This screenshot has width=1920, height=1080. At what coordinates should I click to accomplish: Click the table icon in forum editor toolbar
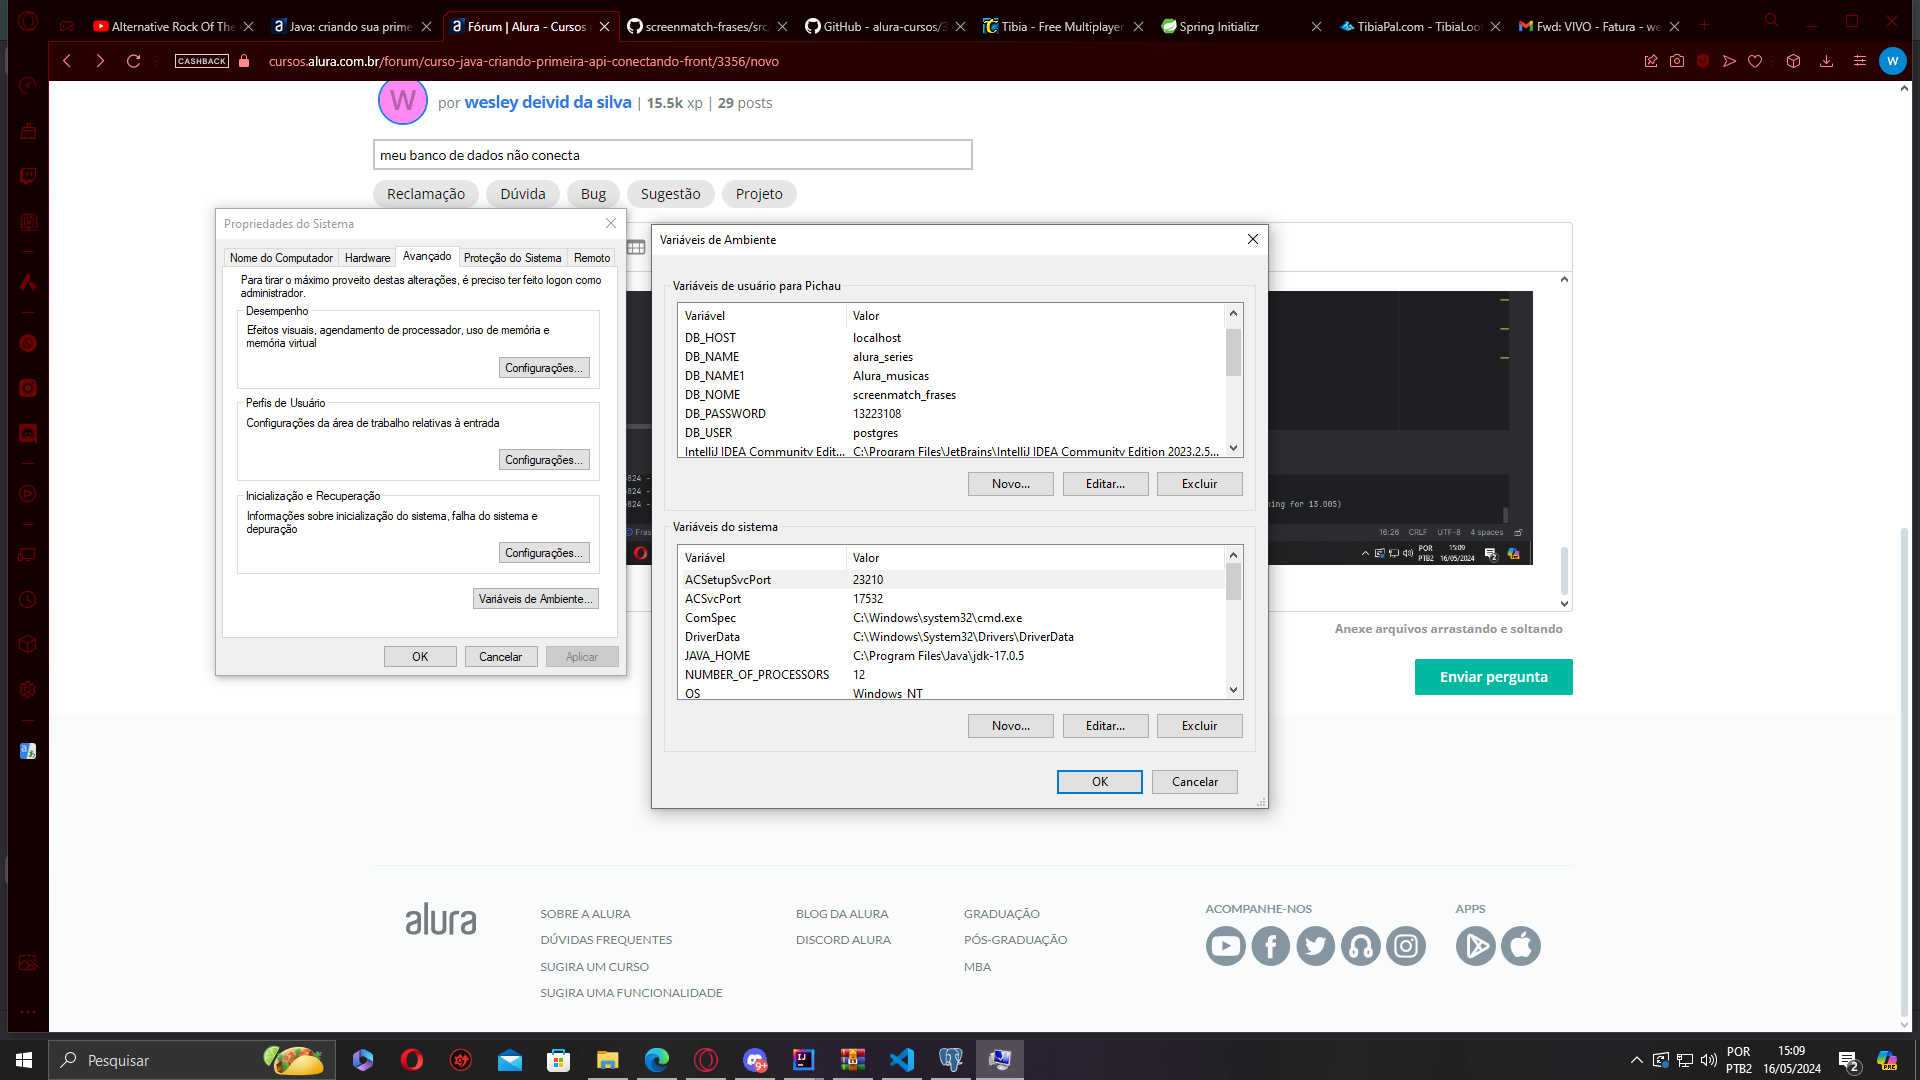(636, 247)
